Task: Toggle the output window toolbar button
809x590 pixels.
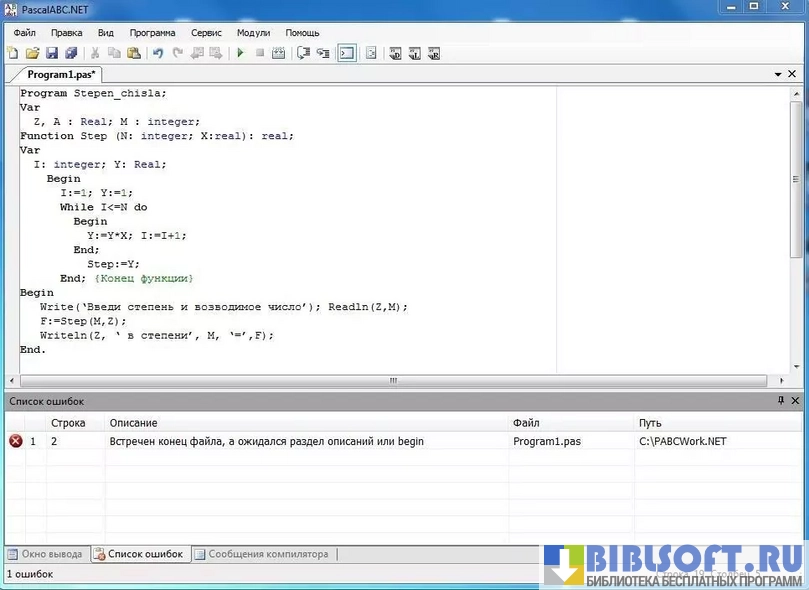Action: (x=346, y=53)
